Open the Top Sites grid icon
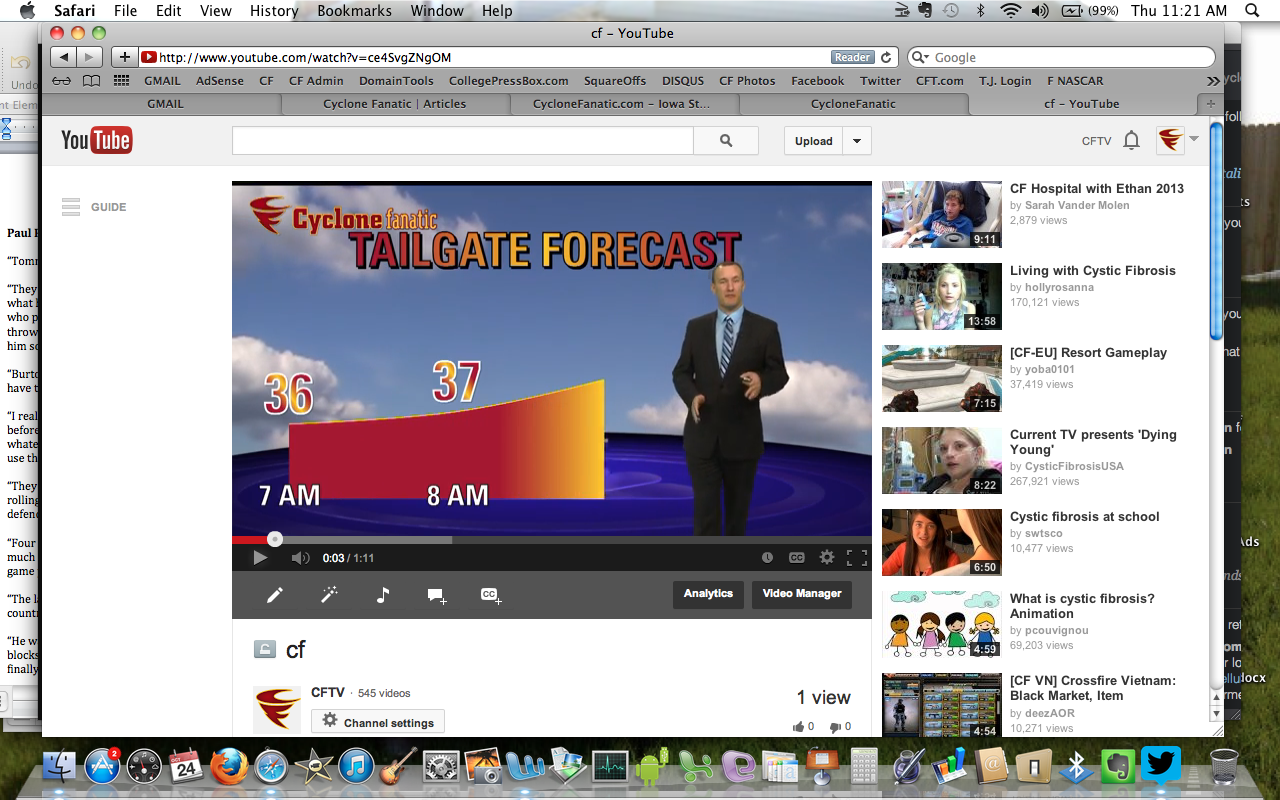 pos(121,81)
